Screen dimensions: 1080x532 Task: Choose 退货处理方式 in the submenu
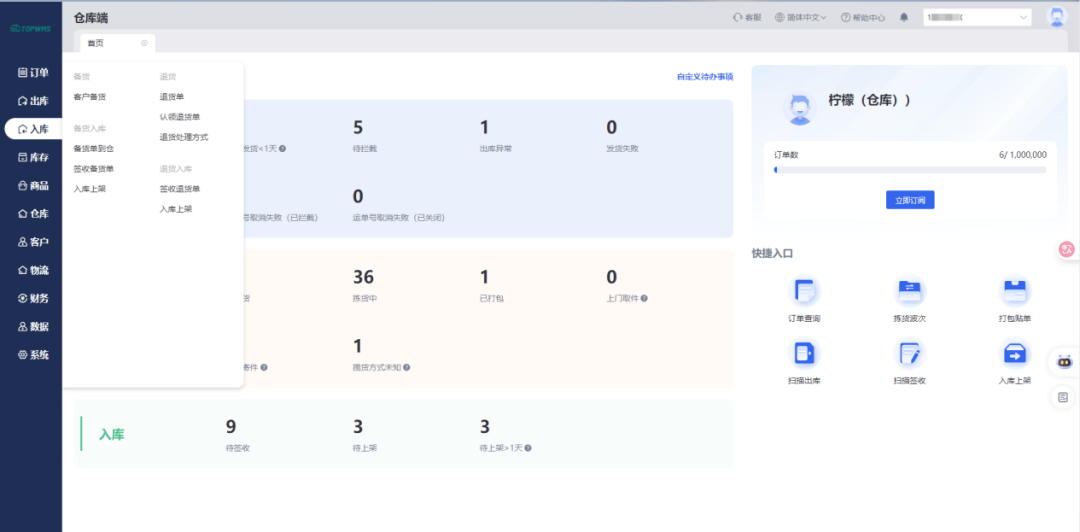(x=183, y=137)
